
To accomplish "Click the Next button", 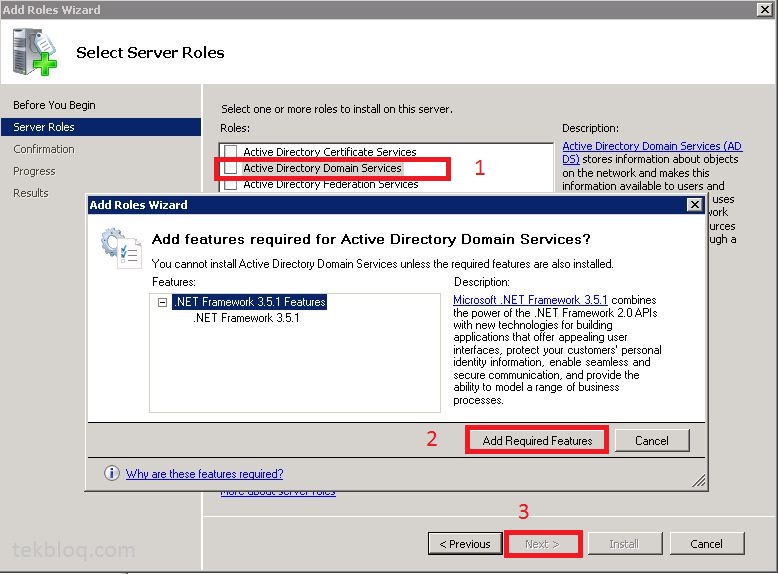I will 542,544.
